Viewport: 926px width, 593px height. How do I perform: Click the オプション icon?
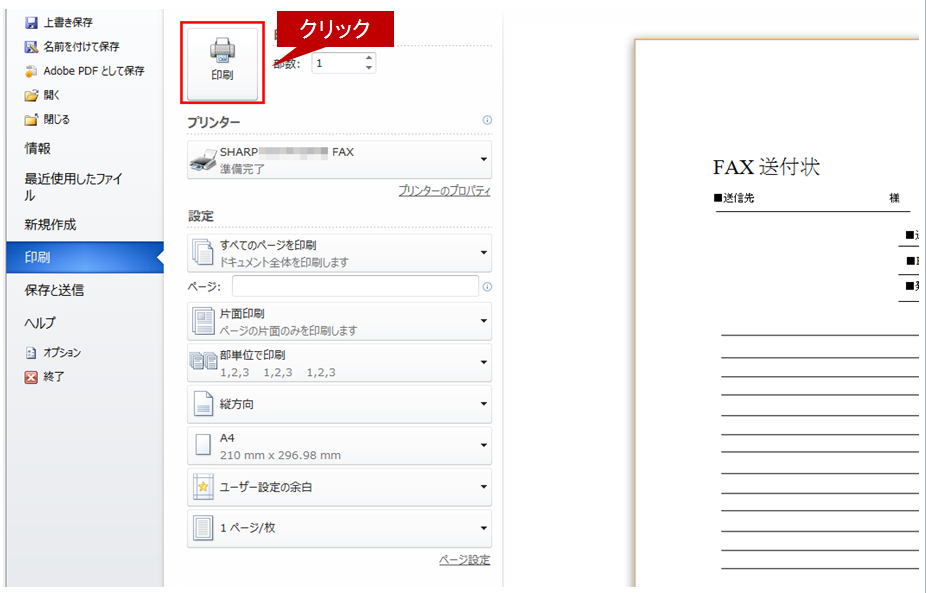point(31,353)
